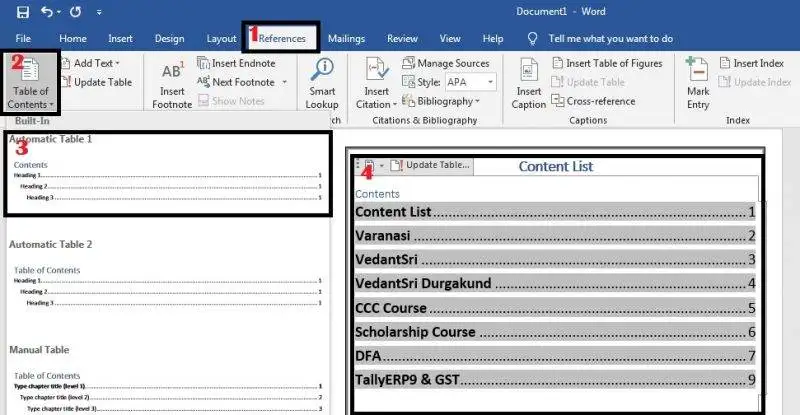The image size is (800, 415).
Task: Focus the 'Tell me what you want to do' box
Action: 611,38
